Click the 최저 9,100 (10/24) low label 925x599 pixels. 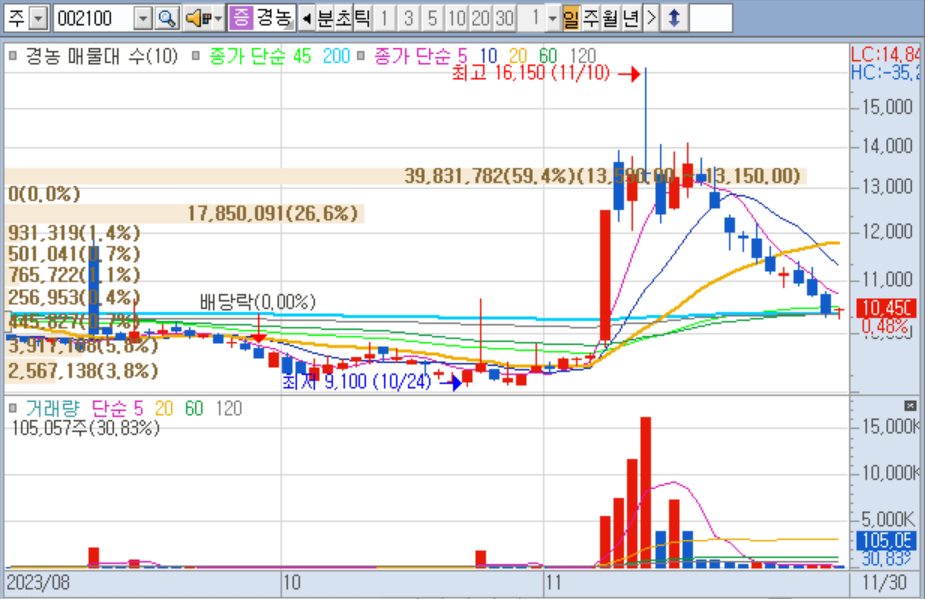(357, 382)
